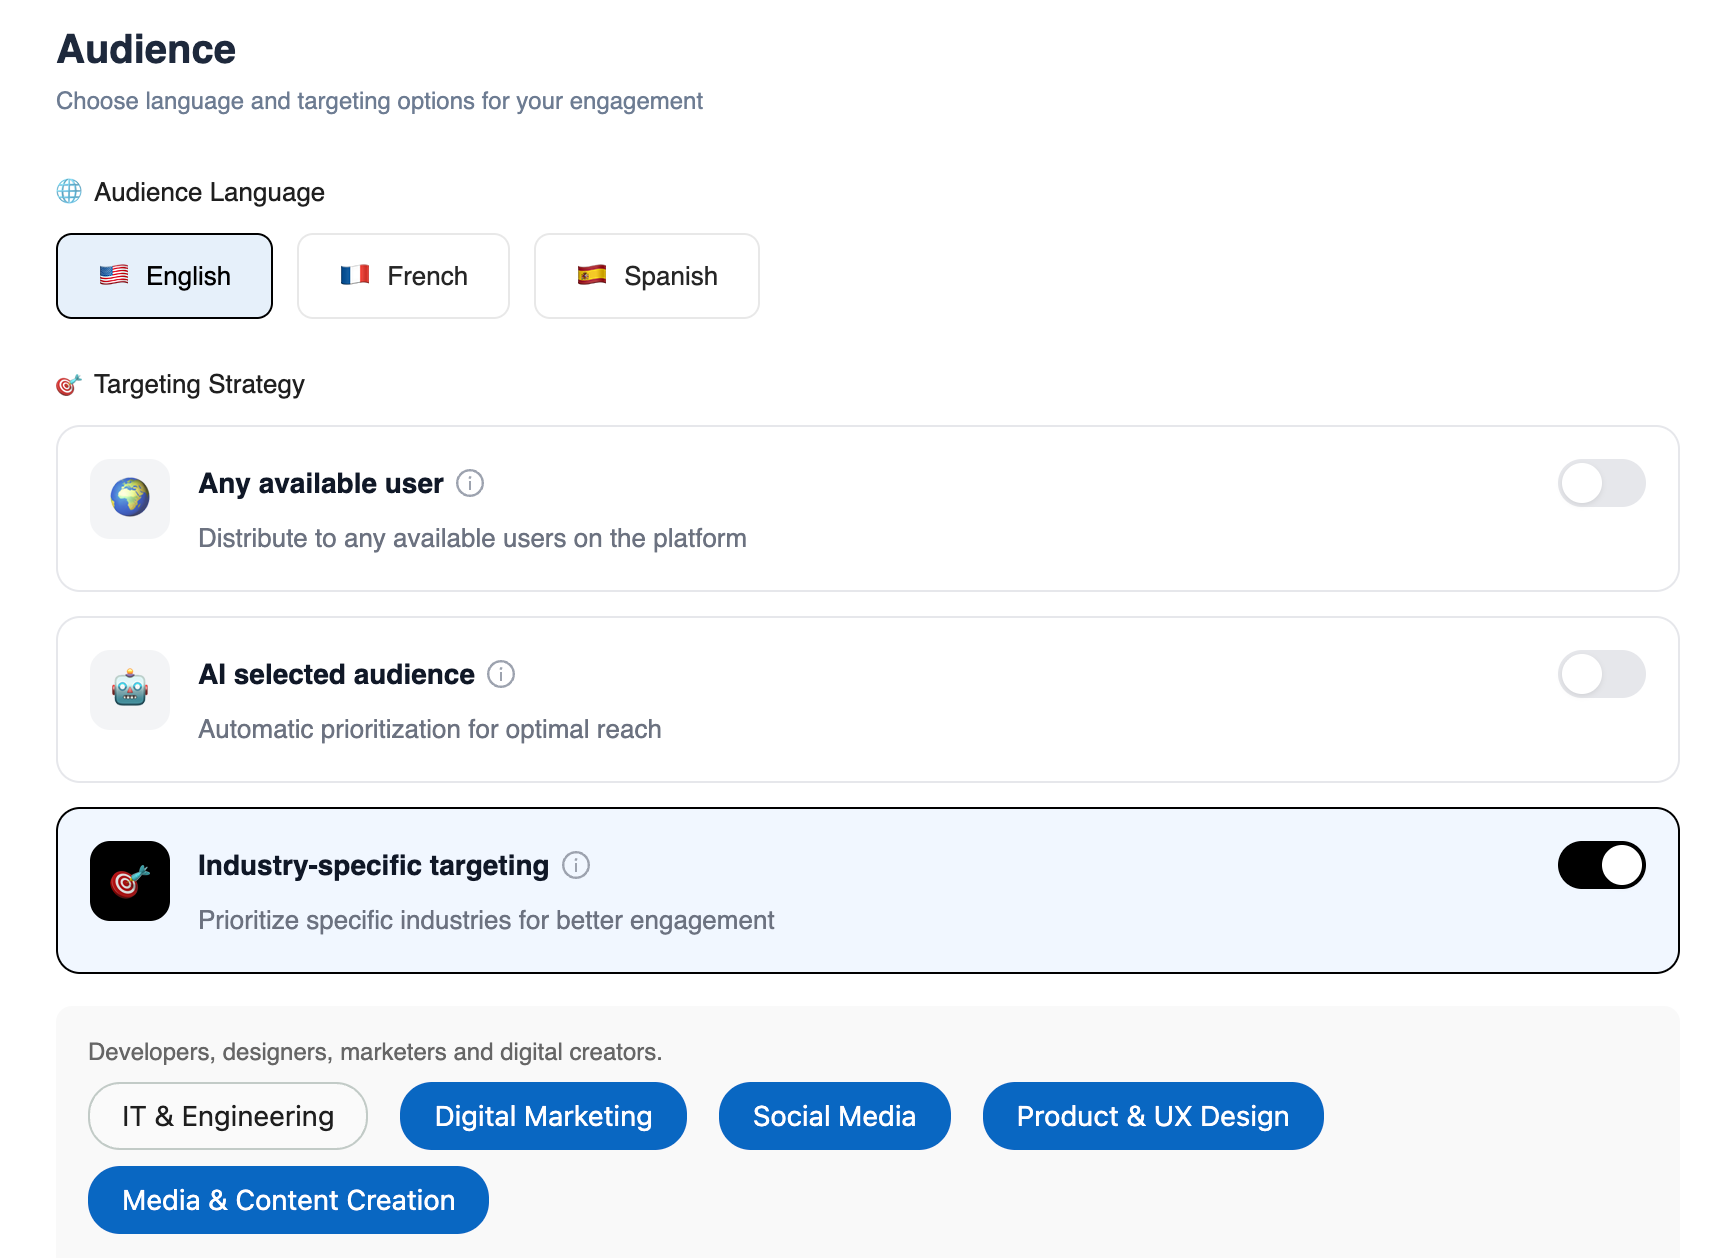Toggle the Social Media industry chip

835,1116
